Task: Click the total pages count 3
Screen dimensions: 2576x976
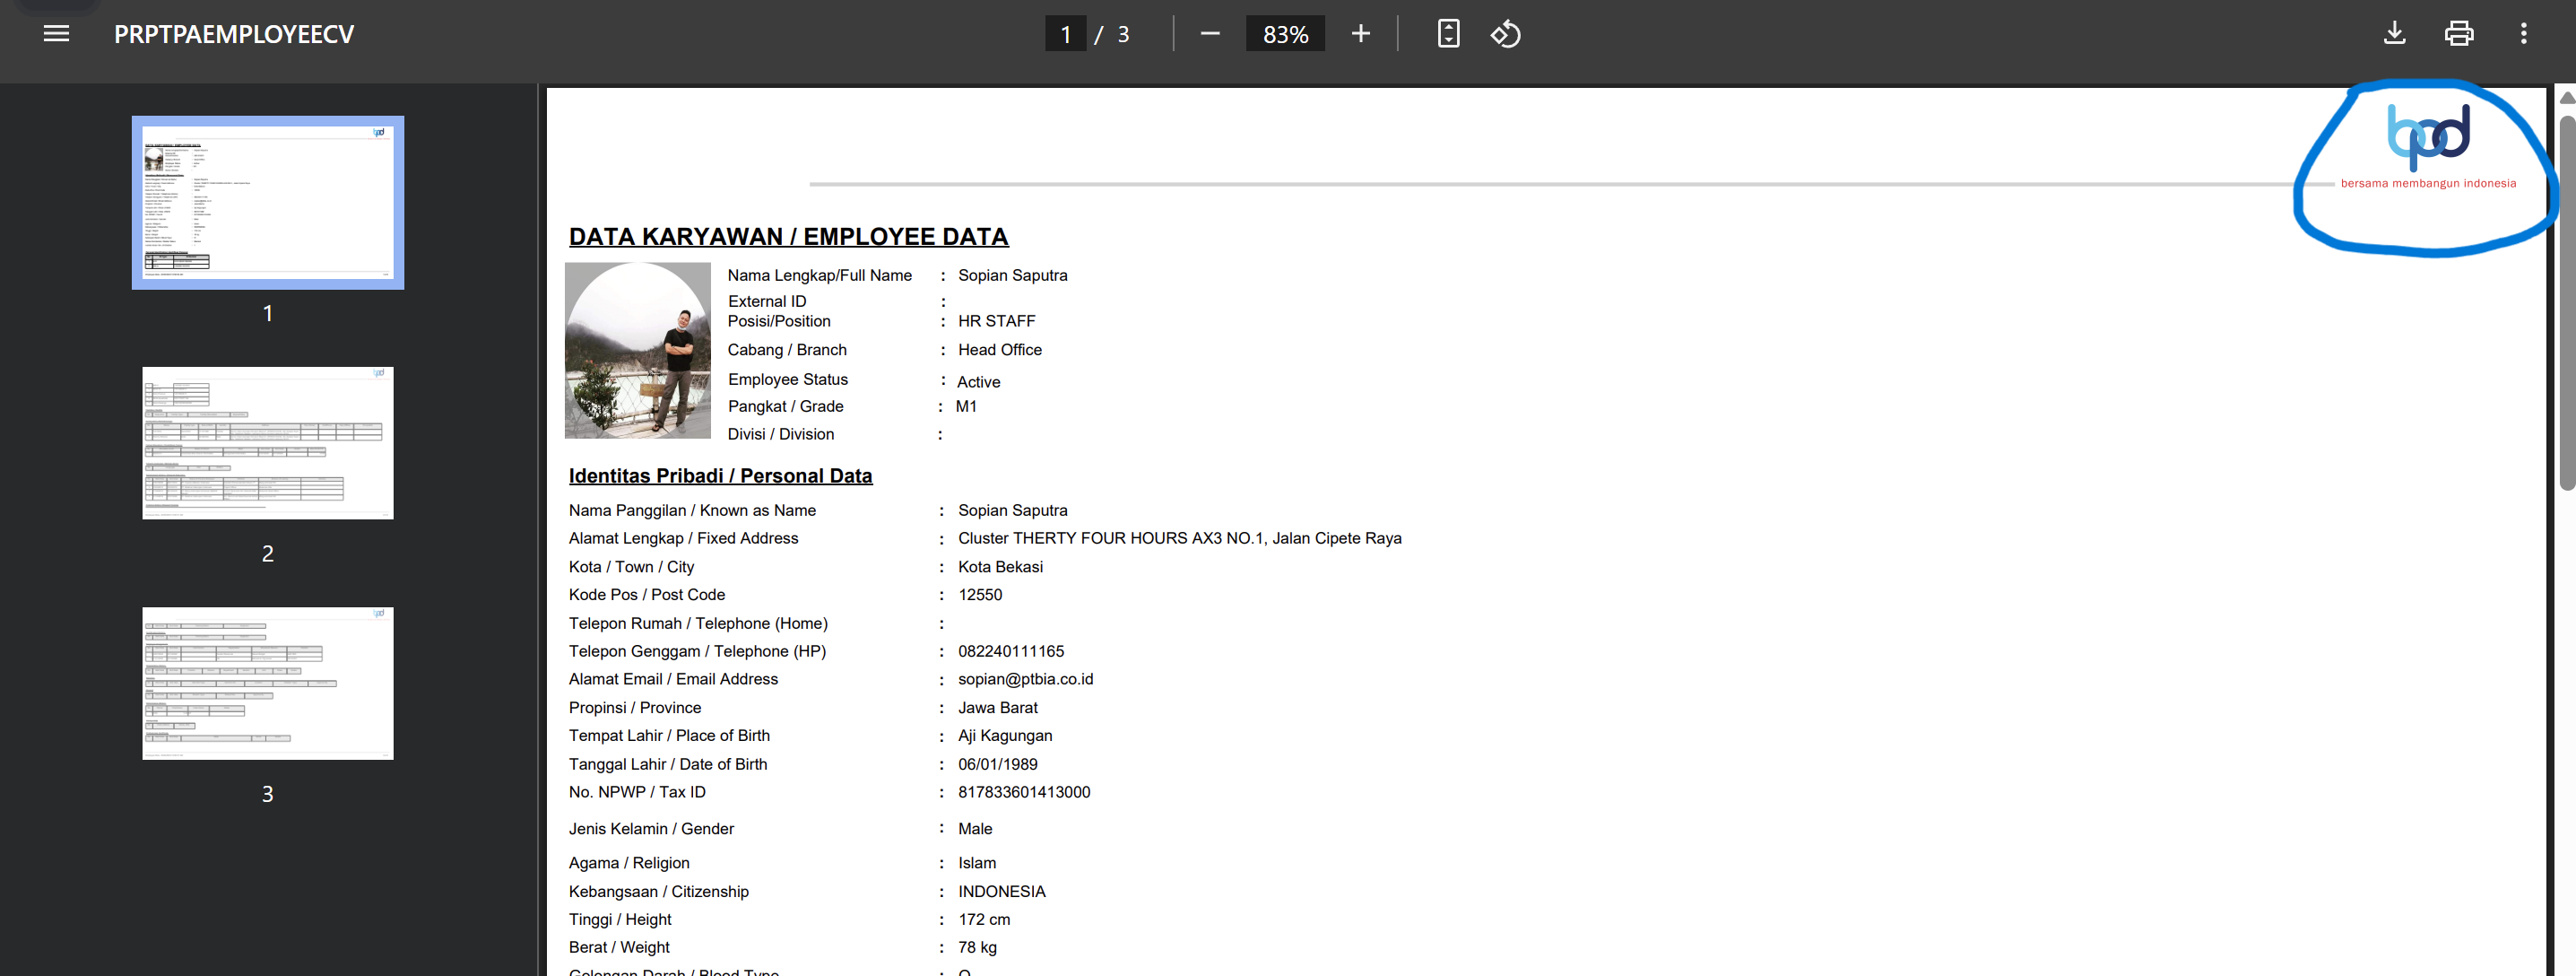Action: click(1123, 34)
